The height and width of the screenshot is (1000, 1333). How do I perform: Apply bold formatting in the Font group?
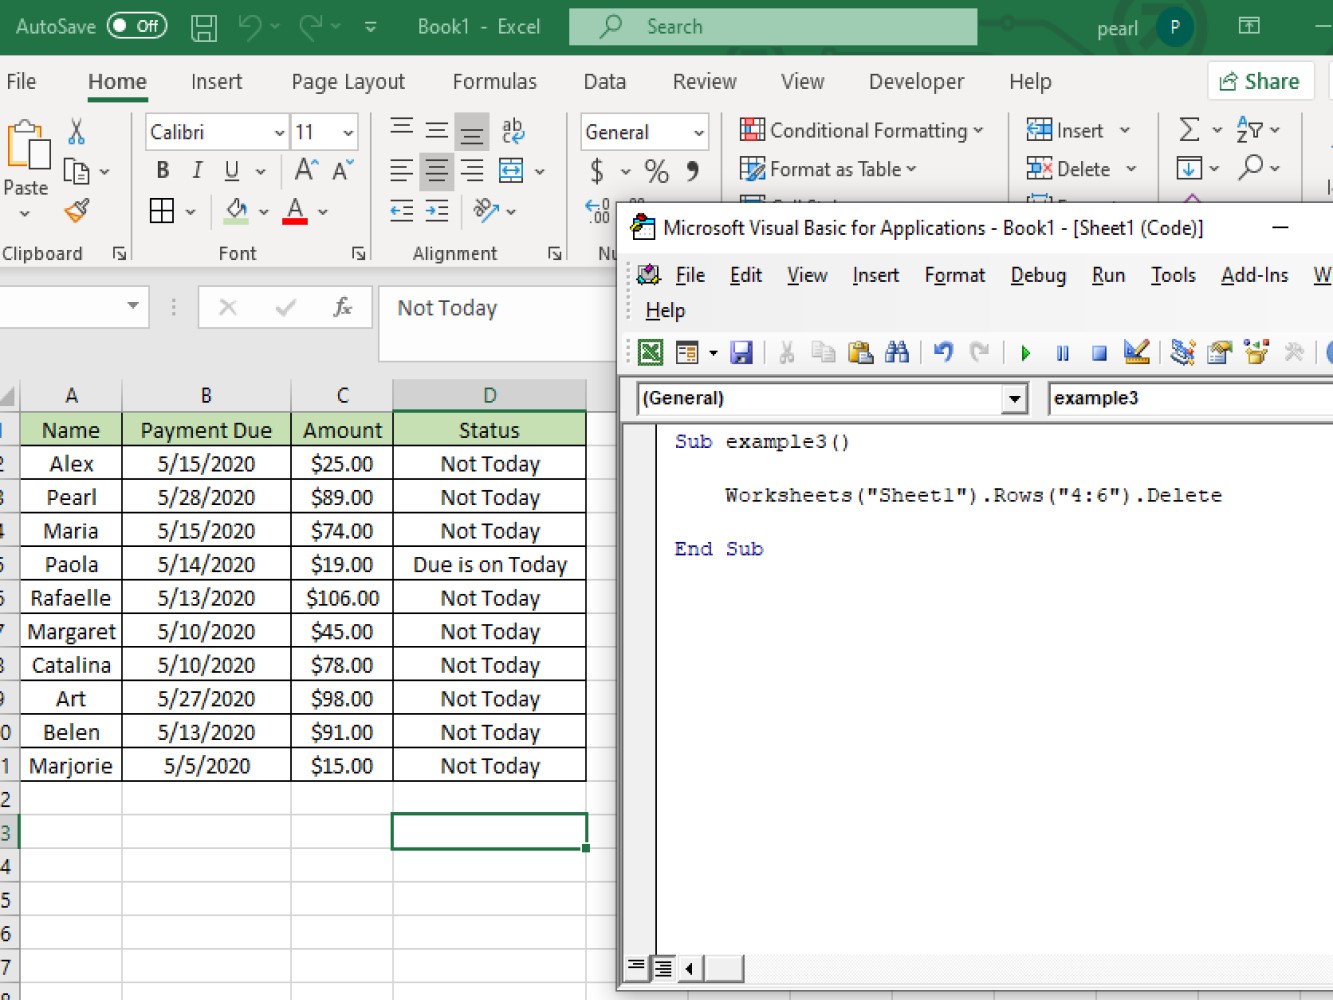(162, 170)
